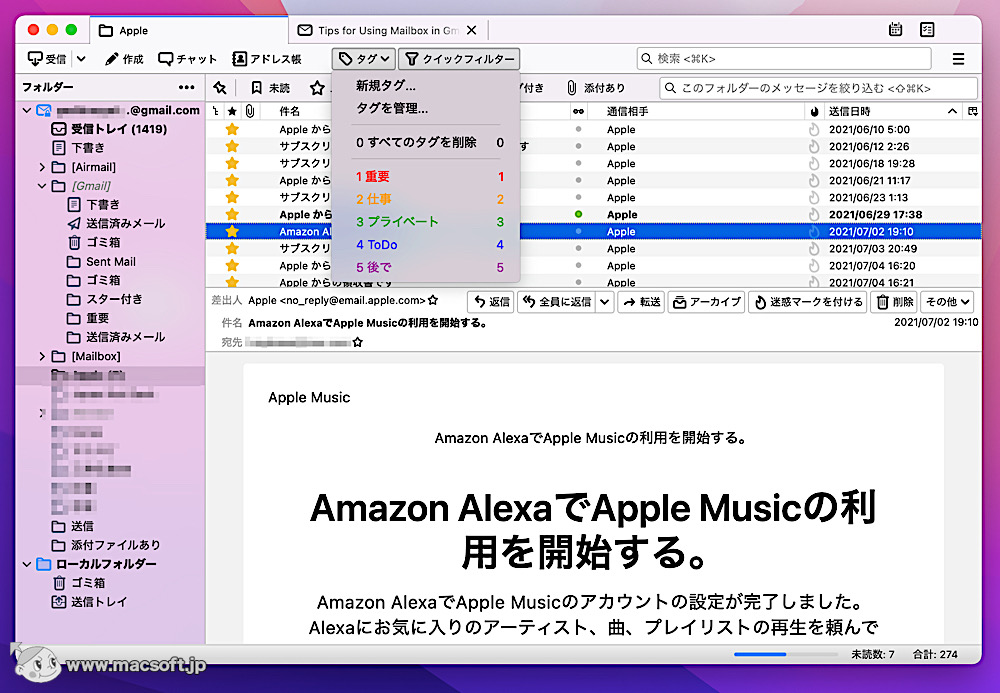1000x693 pixels.
Task: Open reply-all dropdown arrow
Action: click(x=605, y=302)
